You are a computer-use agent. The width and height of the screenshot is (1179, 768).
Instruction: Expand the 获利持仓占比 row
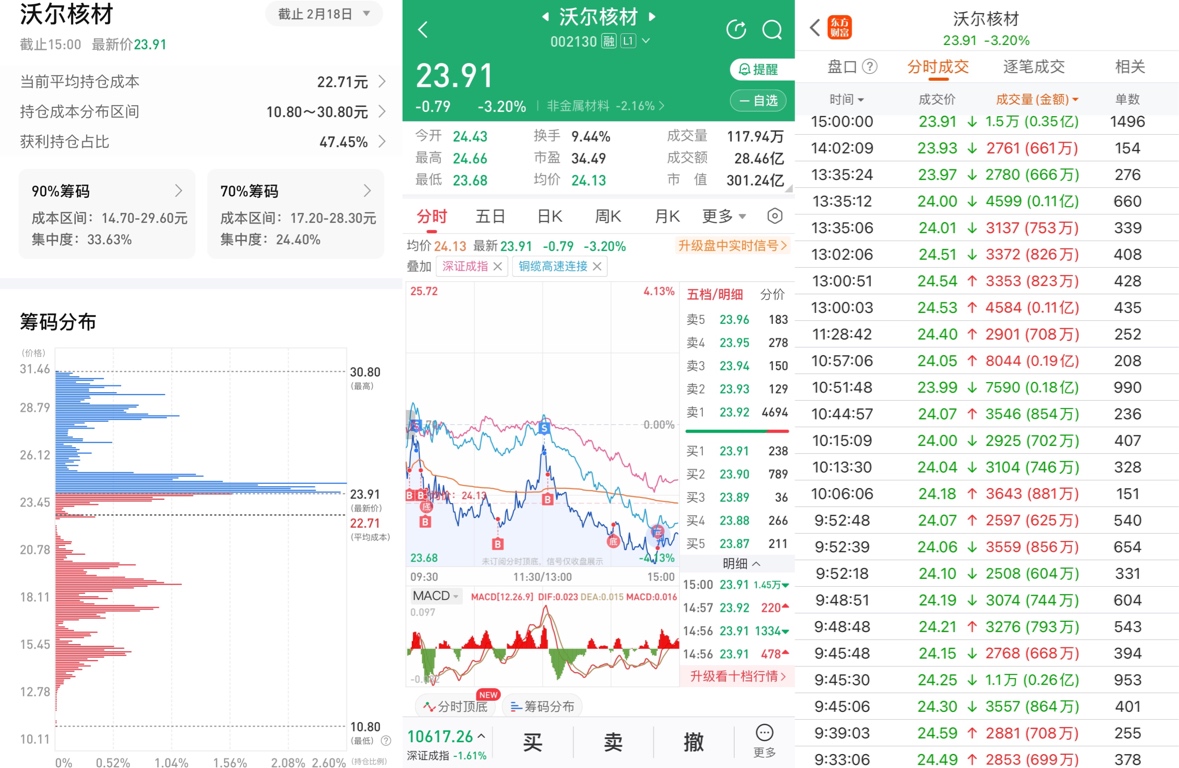(x=201, y=141)
